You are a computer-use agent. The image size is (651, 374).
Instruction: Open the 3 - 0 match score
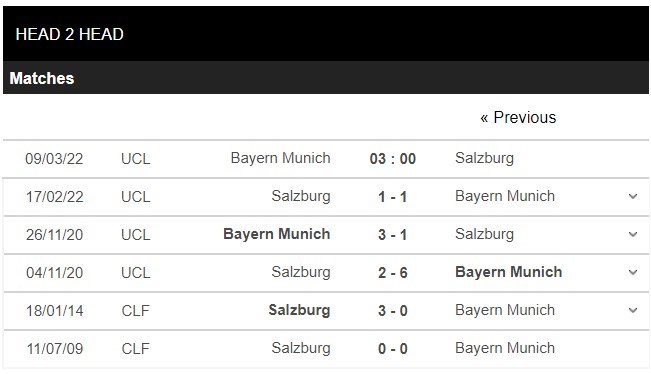coord(393,310)
